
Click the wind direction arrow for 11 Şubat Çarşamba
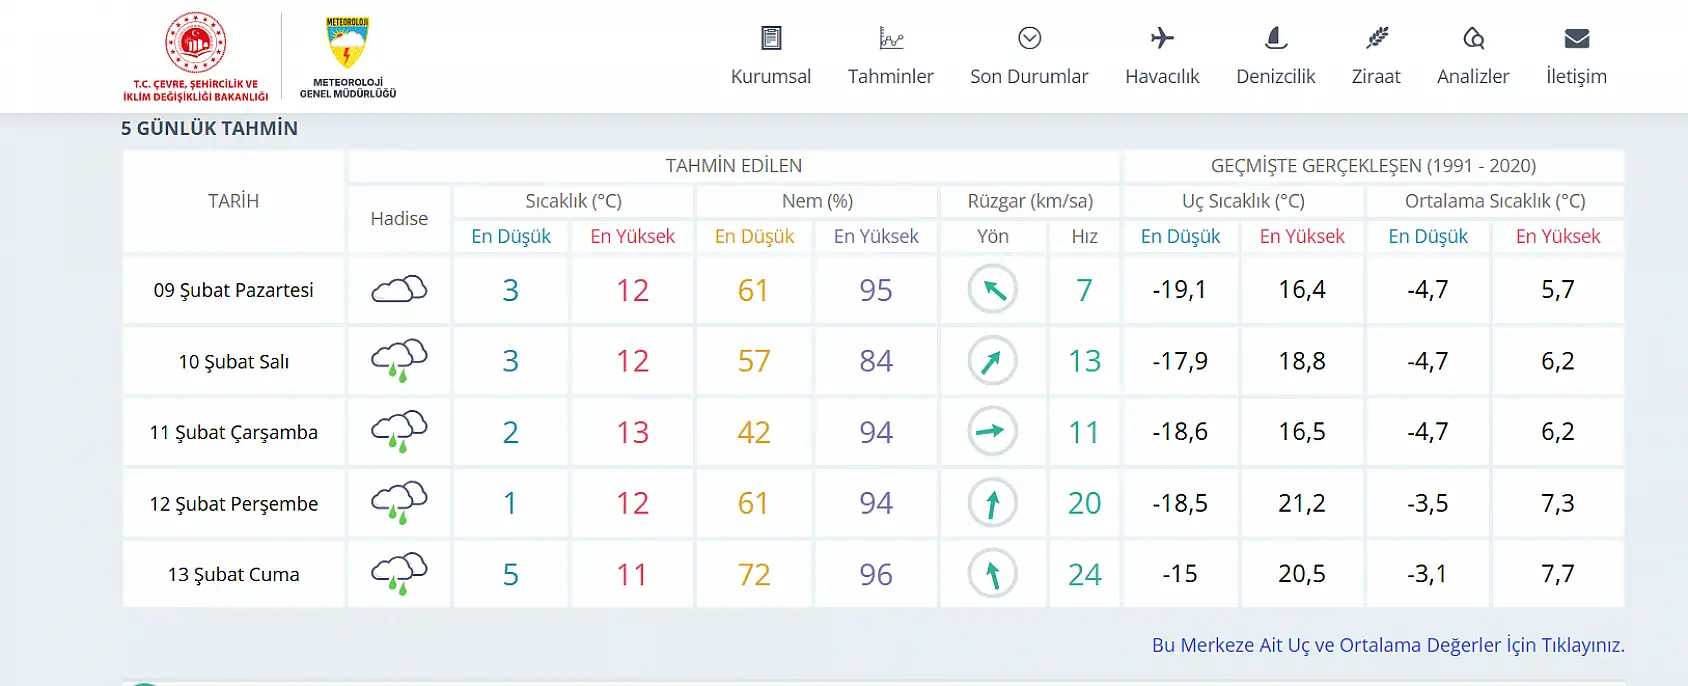pyautogui.click(x=992, y=432)
